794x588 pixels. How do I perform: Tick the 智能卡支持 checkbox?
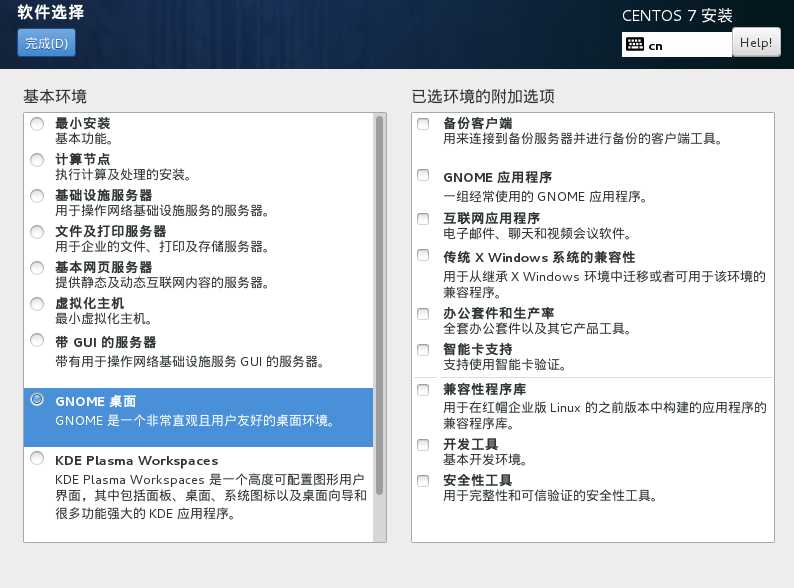click(423, 350)
